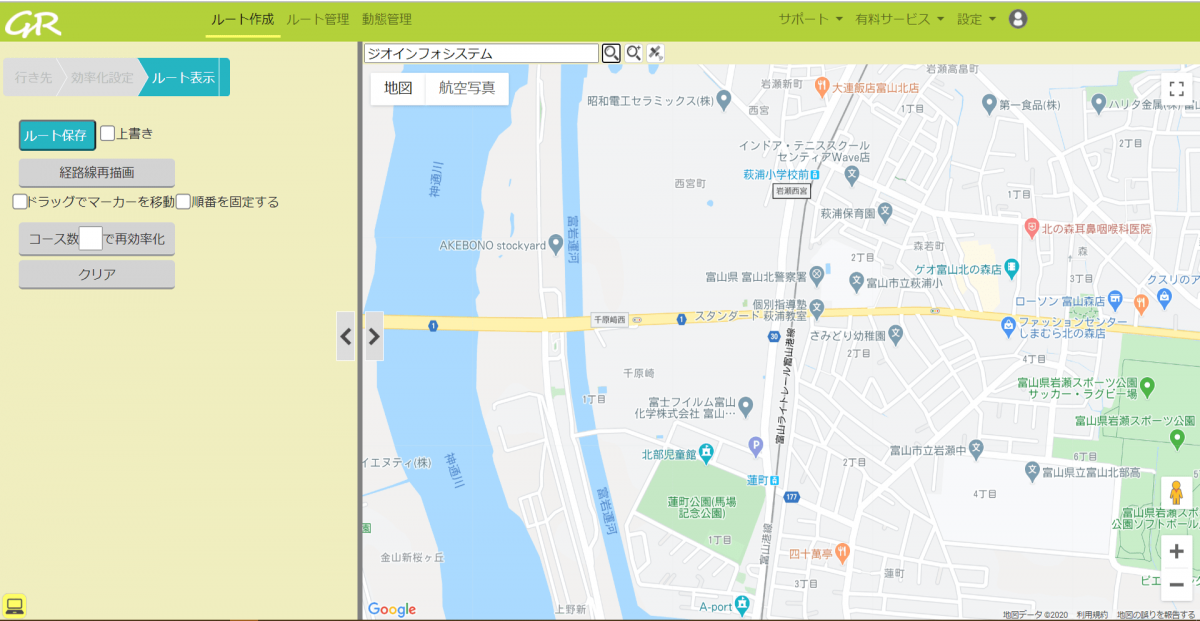Switch to ルート管理 tab

[318, 19]
